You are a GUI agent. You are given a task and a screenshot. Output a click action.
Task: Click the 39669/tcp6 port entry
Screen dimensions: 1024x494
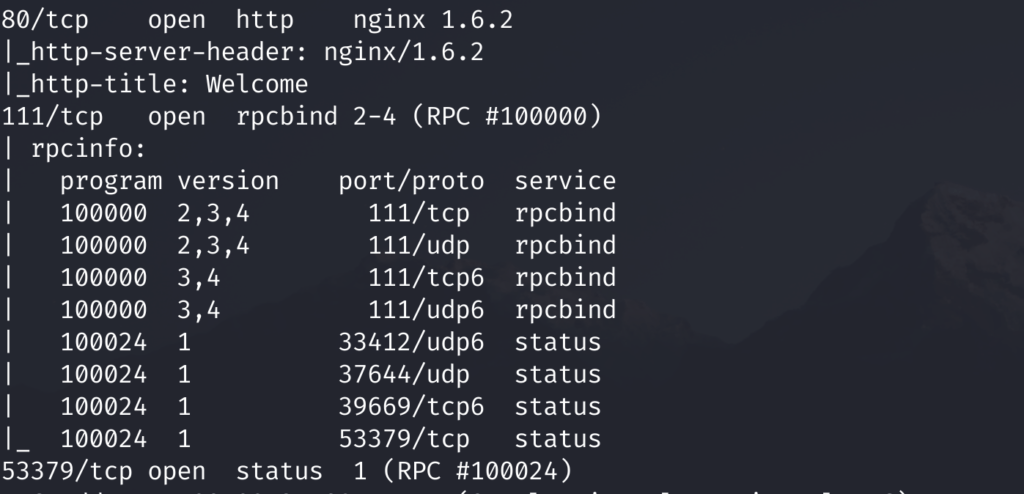(x=411, y=406)
